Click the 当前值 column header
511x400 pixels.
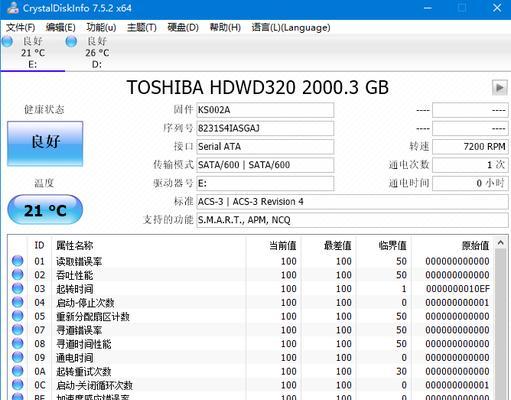pyautogui.click(x=273, y=246)
